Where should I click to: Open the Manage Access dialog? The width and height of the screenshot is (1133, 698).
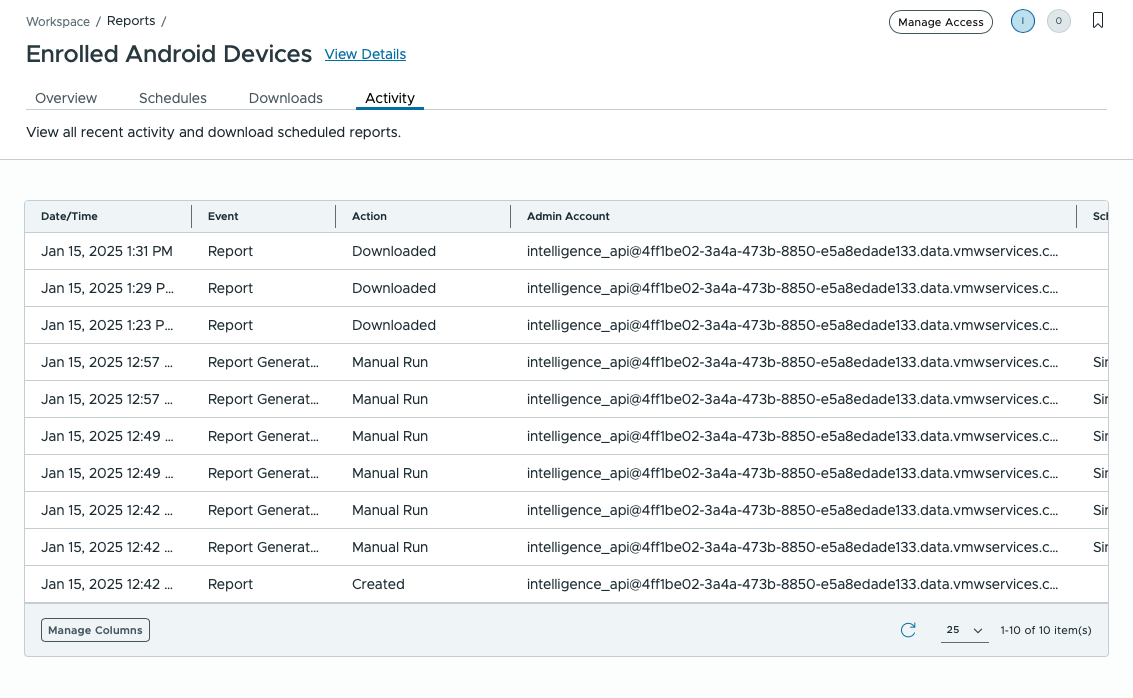pos(940,21)
